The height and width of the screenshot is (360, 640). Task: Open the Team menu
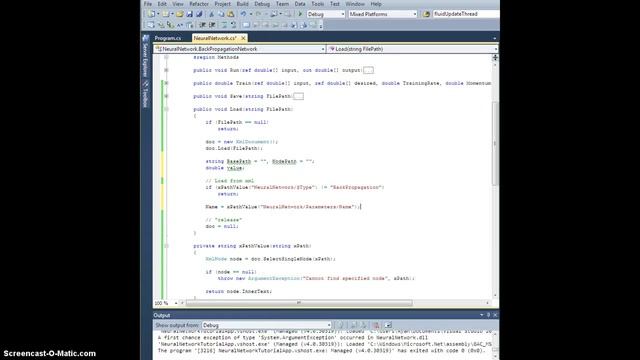pos(282,4)
